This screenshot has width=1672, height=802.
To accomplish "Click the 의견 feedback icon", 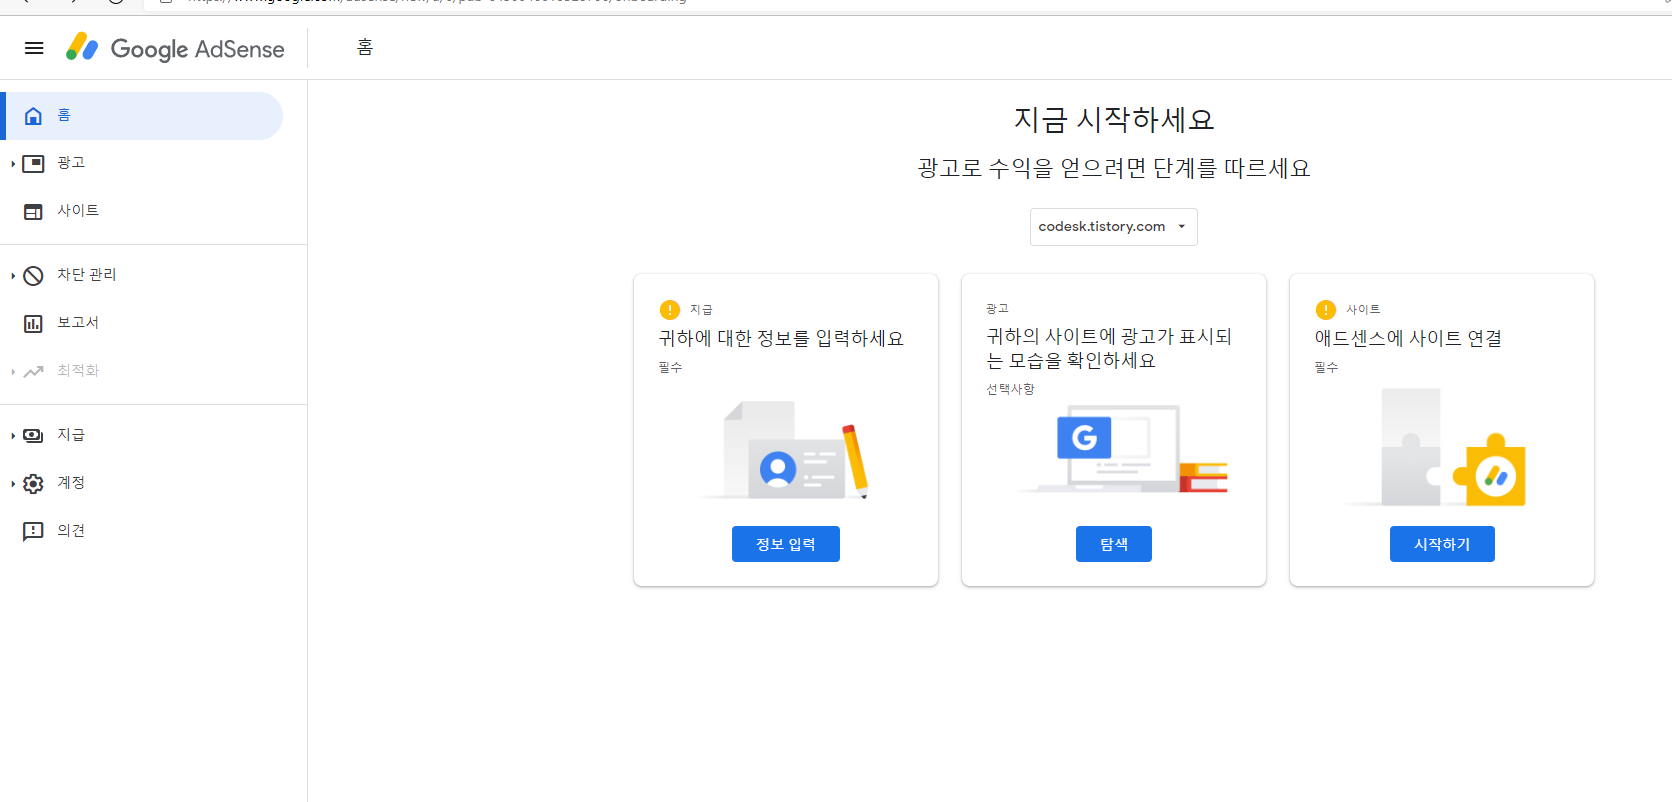I will click(33, 531).
